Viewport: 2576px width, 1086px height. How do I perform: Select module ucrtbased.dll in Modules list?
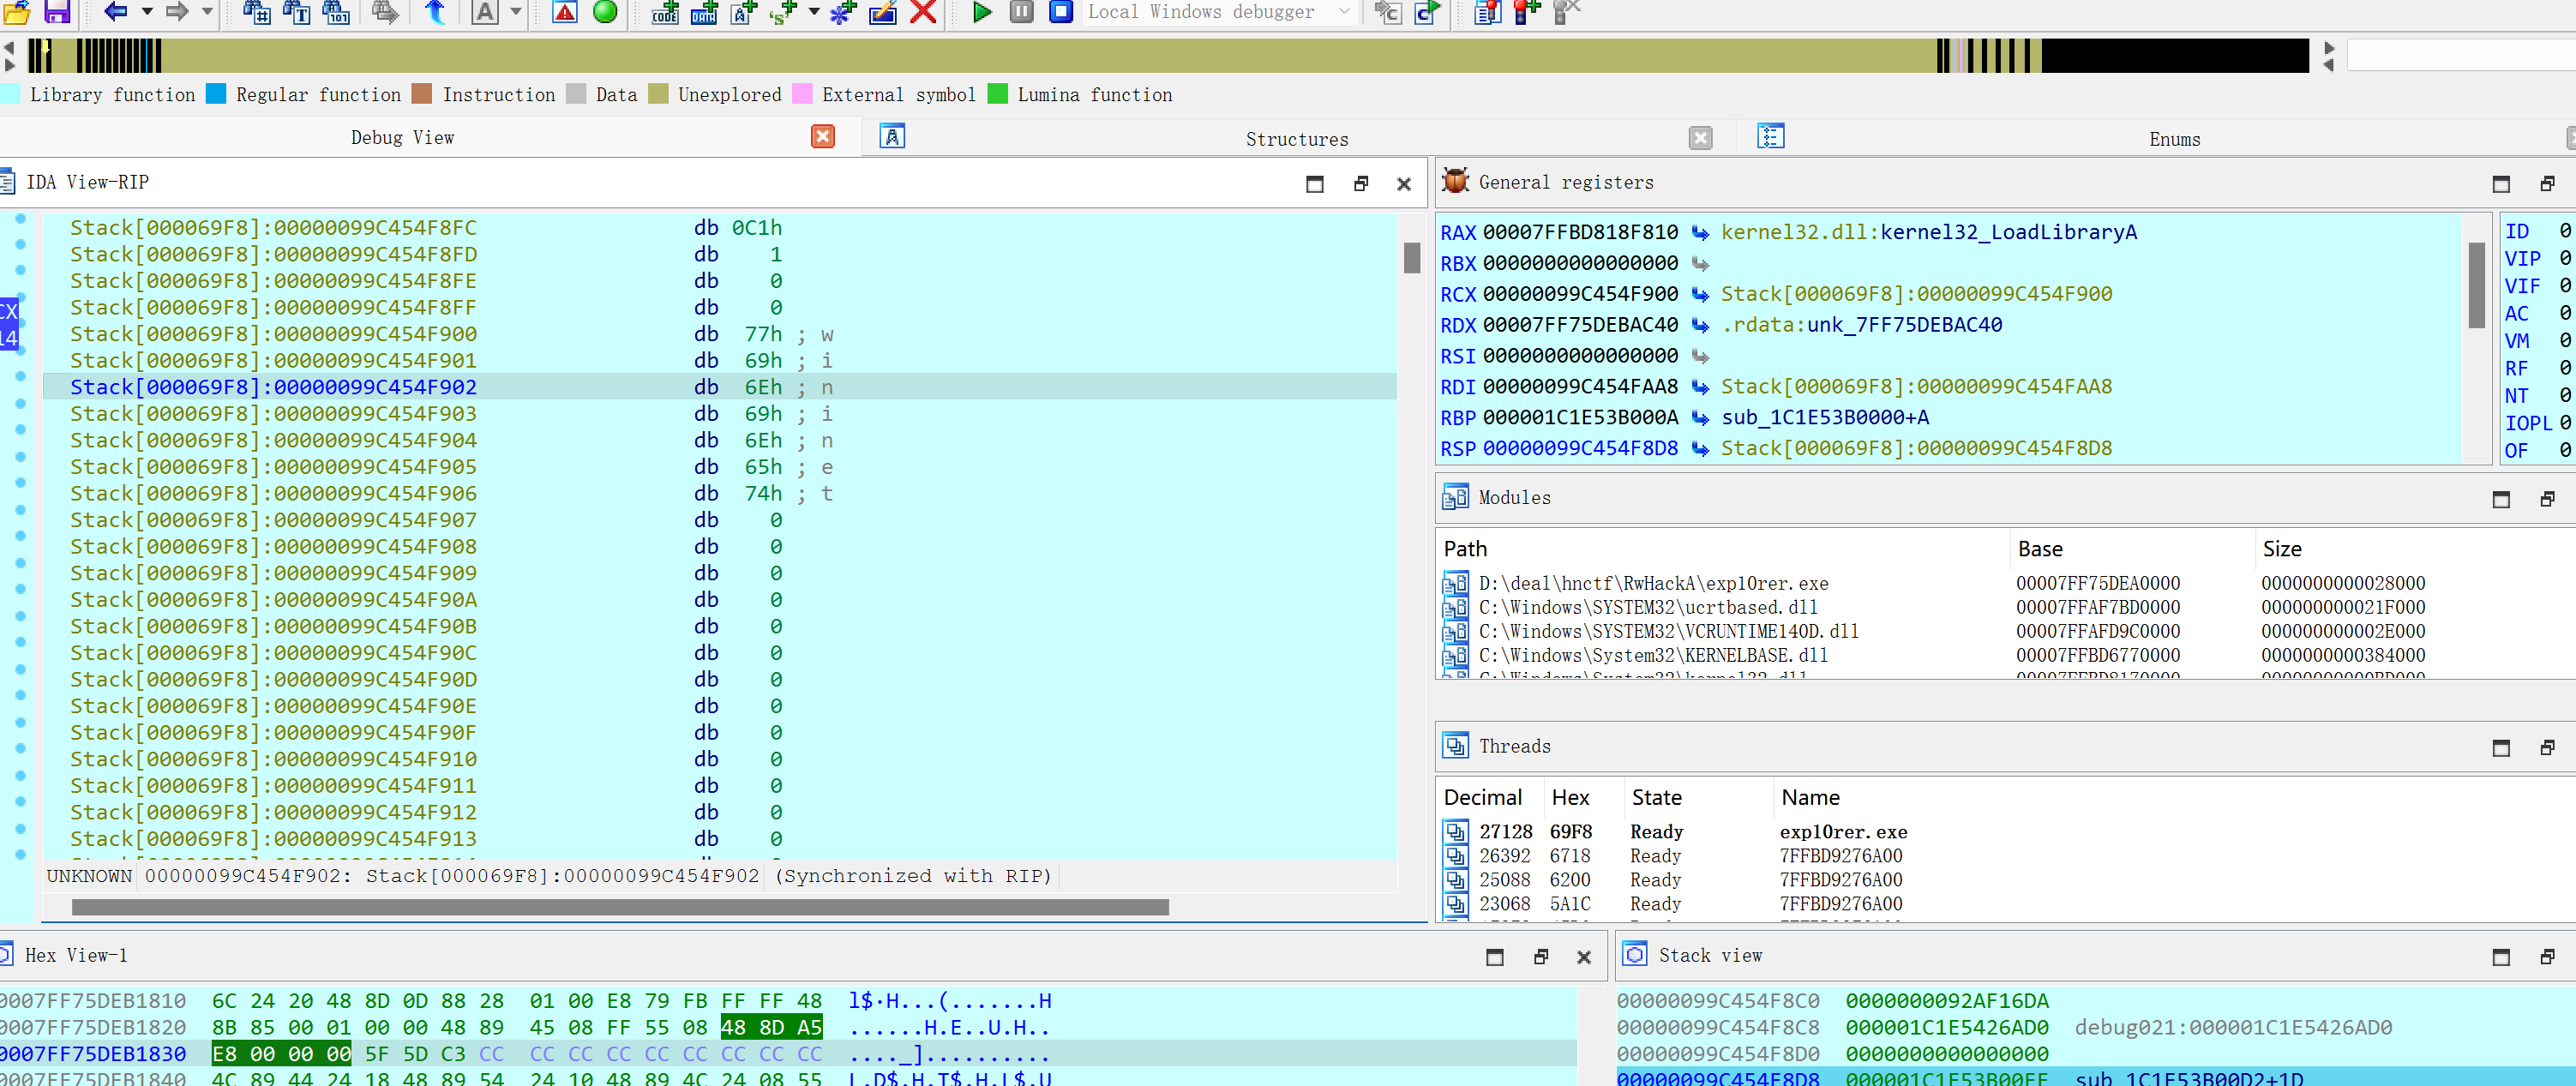(x=2005, y=607)
